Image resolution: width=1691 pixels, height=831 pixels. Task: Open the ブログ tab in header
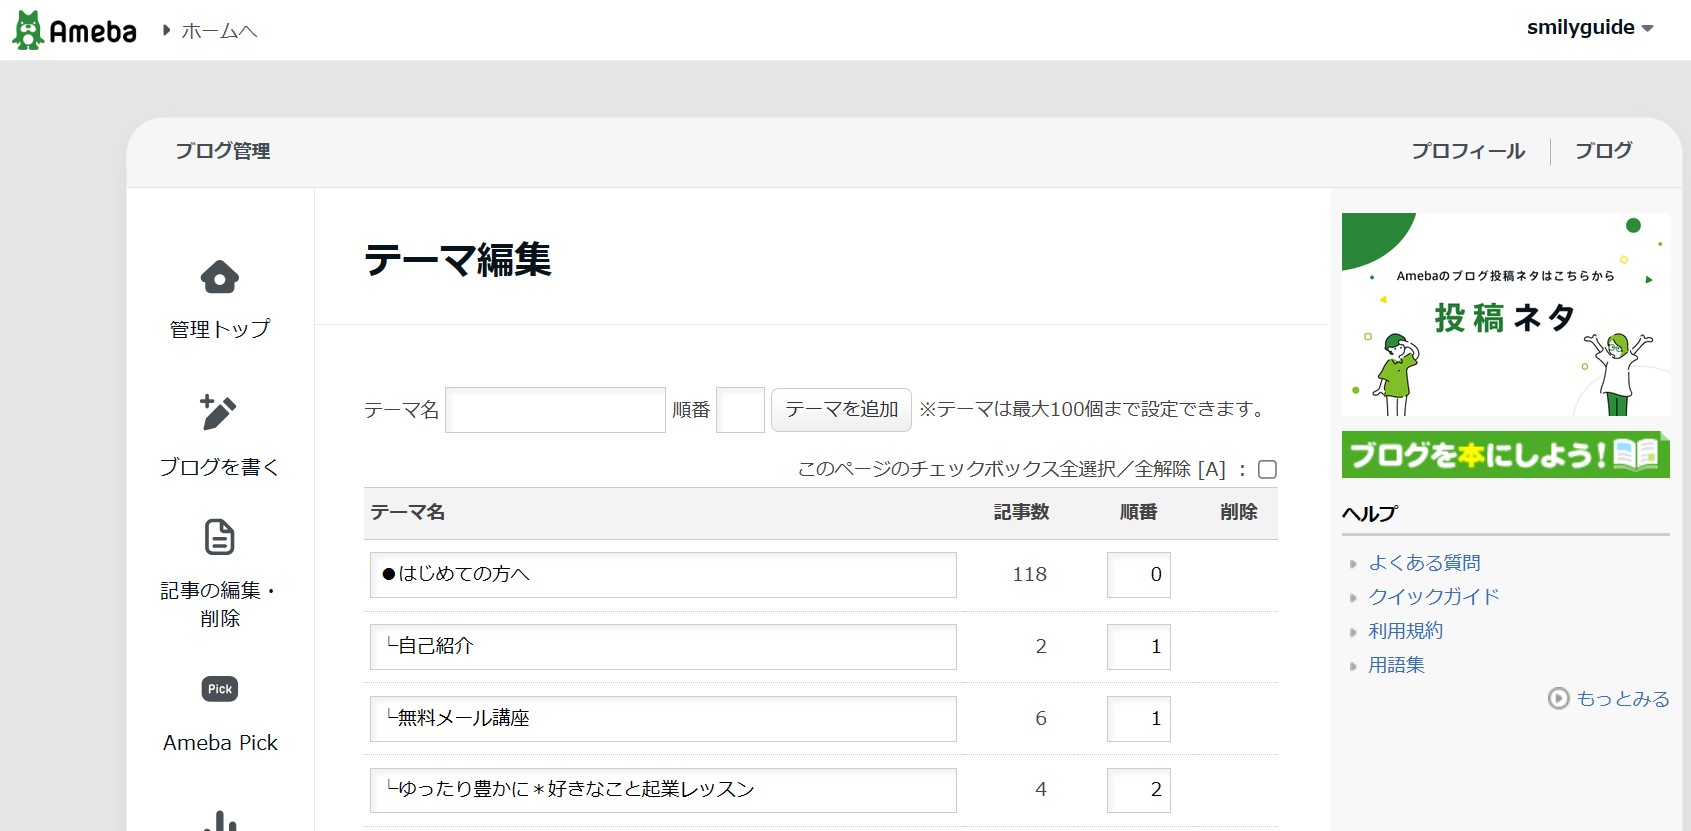(x=1603, y=151)
